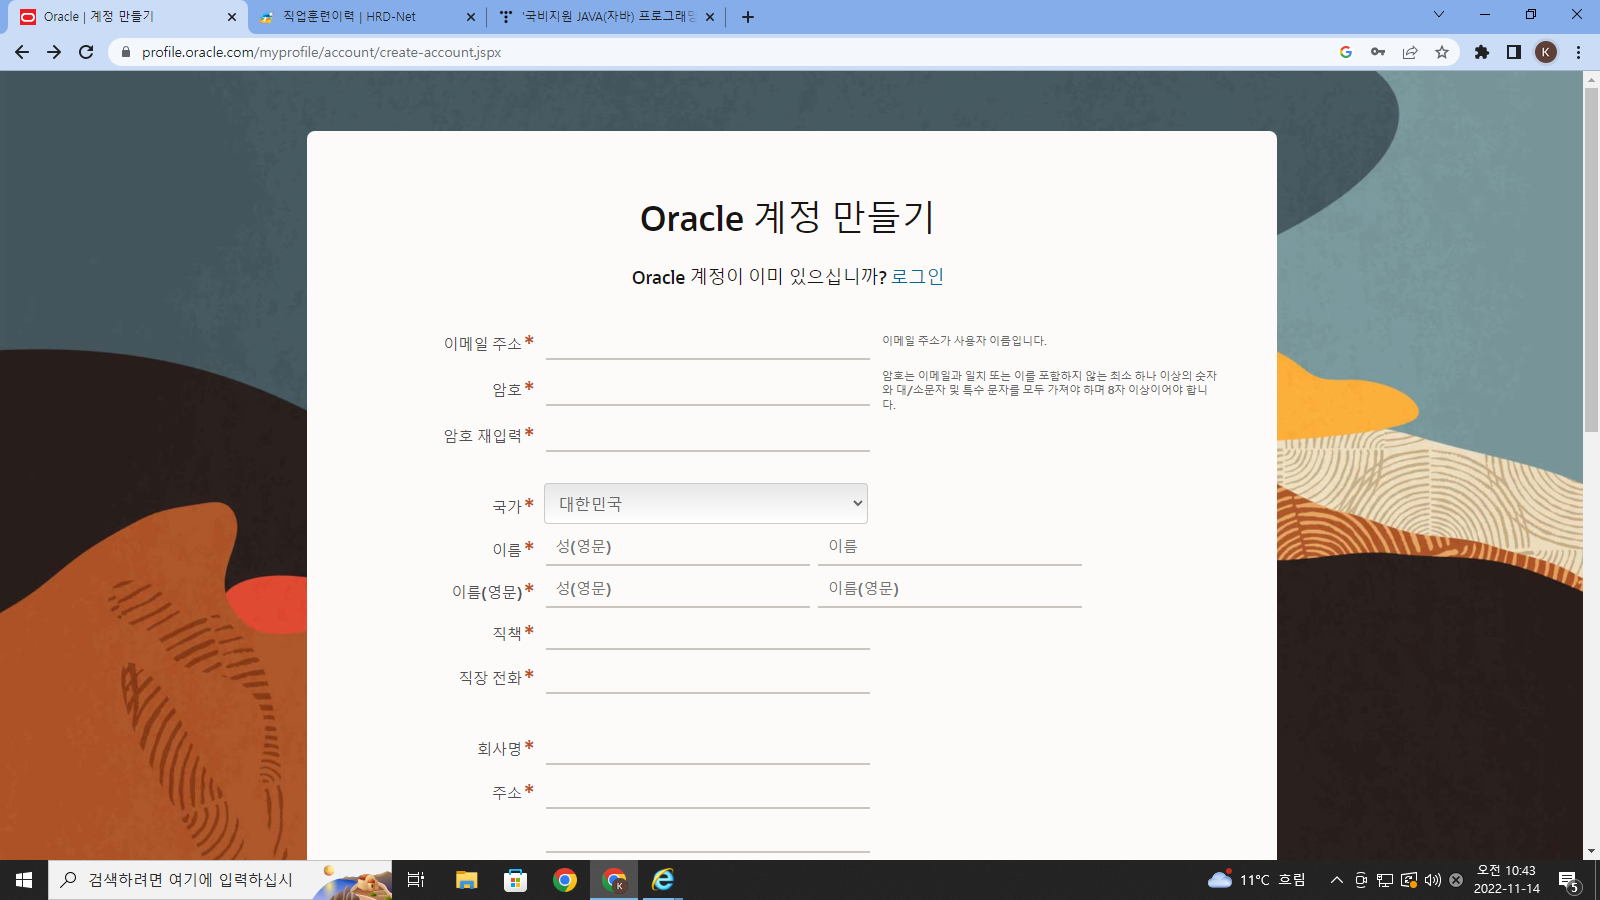This screenshot has height=900, width=1600.
Task: Open Chrome extensions puzzle icon
Action: [x=1482, y=52]
